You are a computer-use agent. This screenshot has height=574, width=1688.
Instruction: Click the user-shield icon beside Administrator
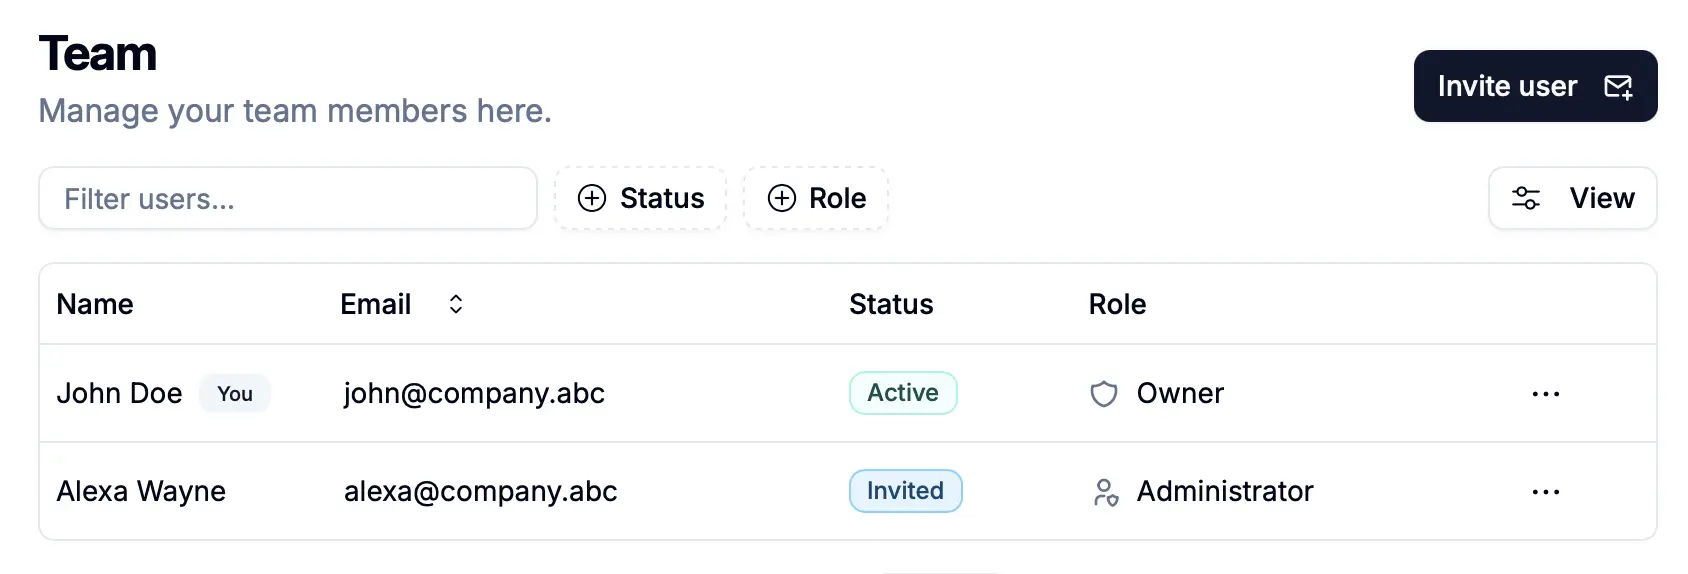1105,492
